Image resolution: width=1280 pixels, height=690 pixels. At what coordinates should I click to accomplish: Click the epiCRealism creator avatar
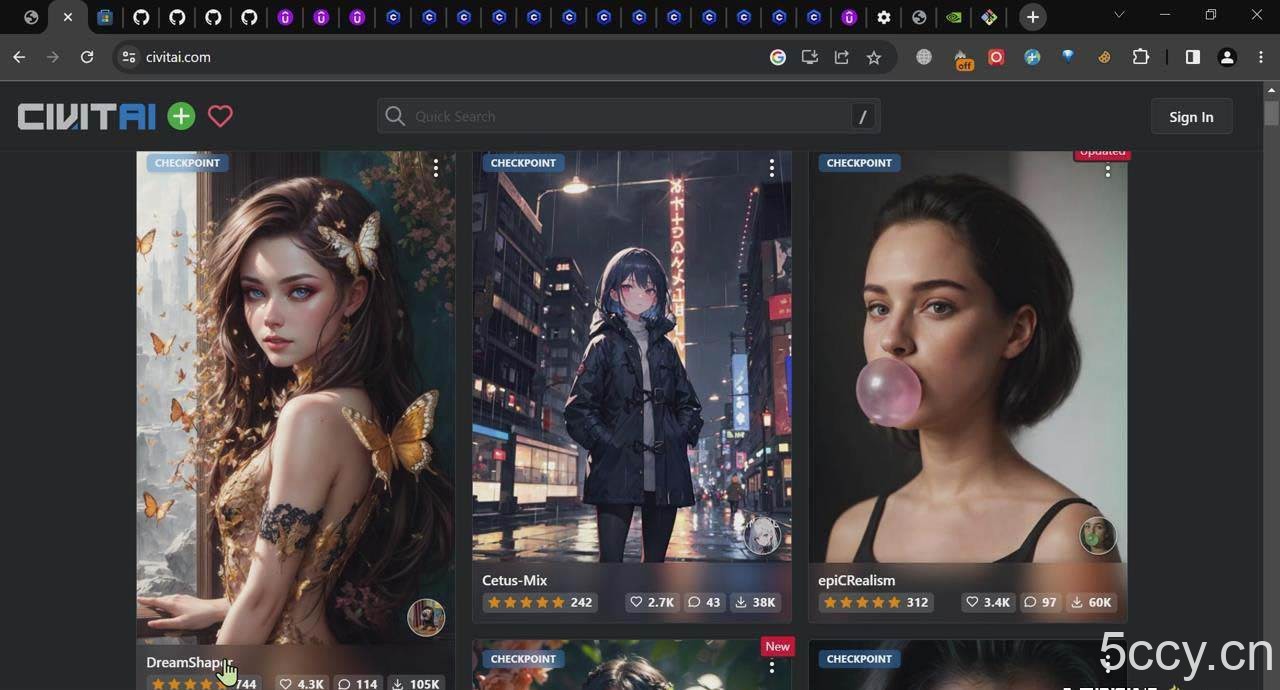click(1097, 536)
